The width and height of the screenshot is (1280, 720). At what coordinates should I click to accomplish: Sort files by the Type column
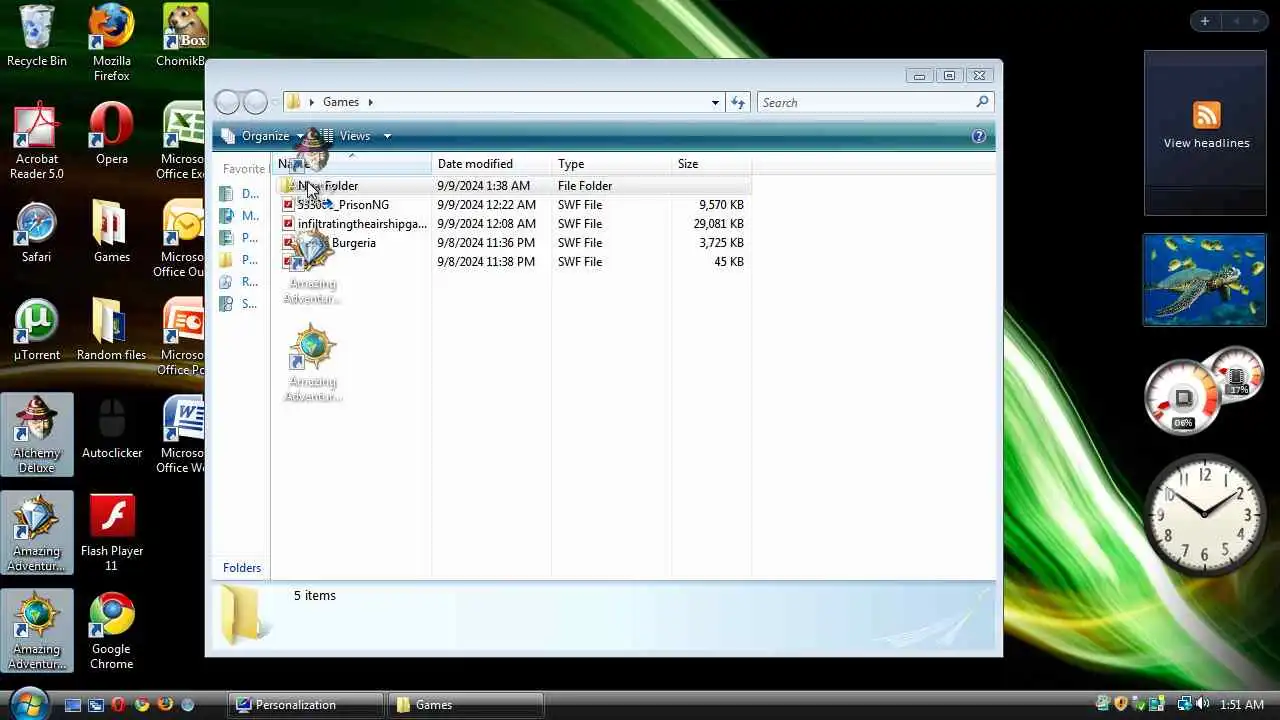(x=611, y=164)
